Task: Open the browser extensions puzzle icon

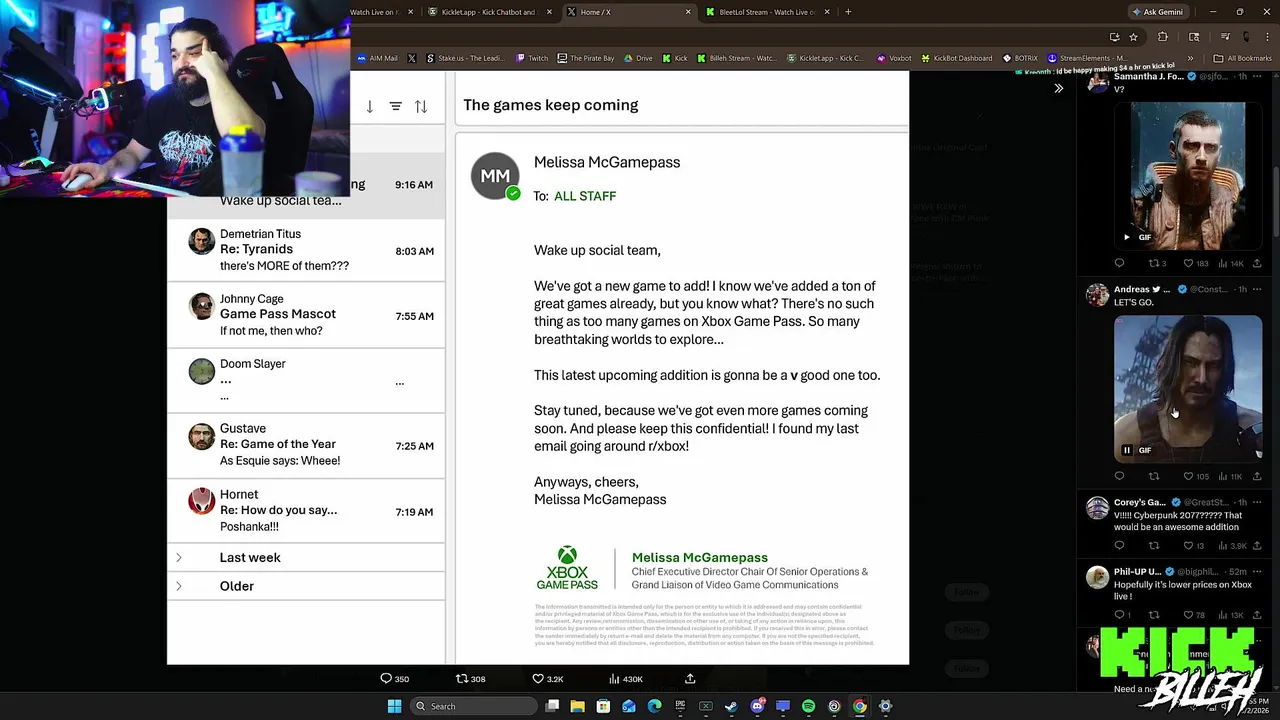Action: [x=1162, y=37]
